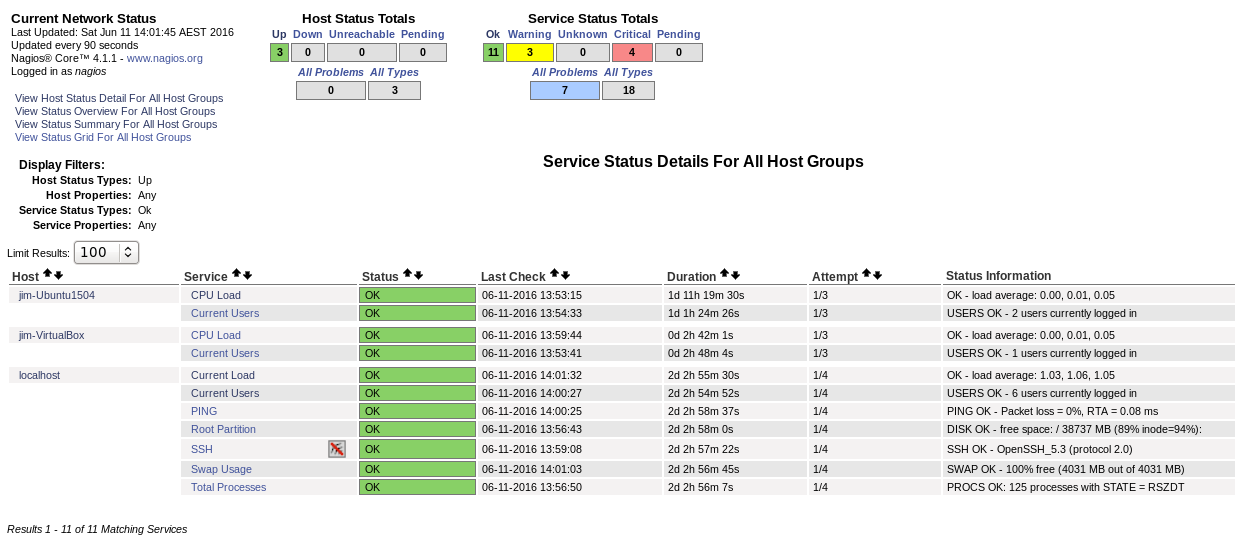1235x538 pixels.
Task: Sort Host column descending with down arrow
Action: pyautogui.click(x=58, y=275)
